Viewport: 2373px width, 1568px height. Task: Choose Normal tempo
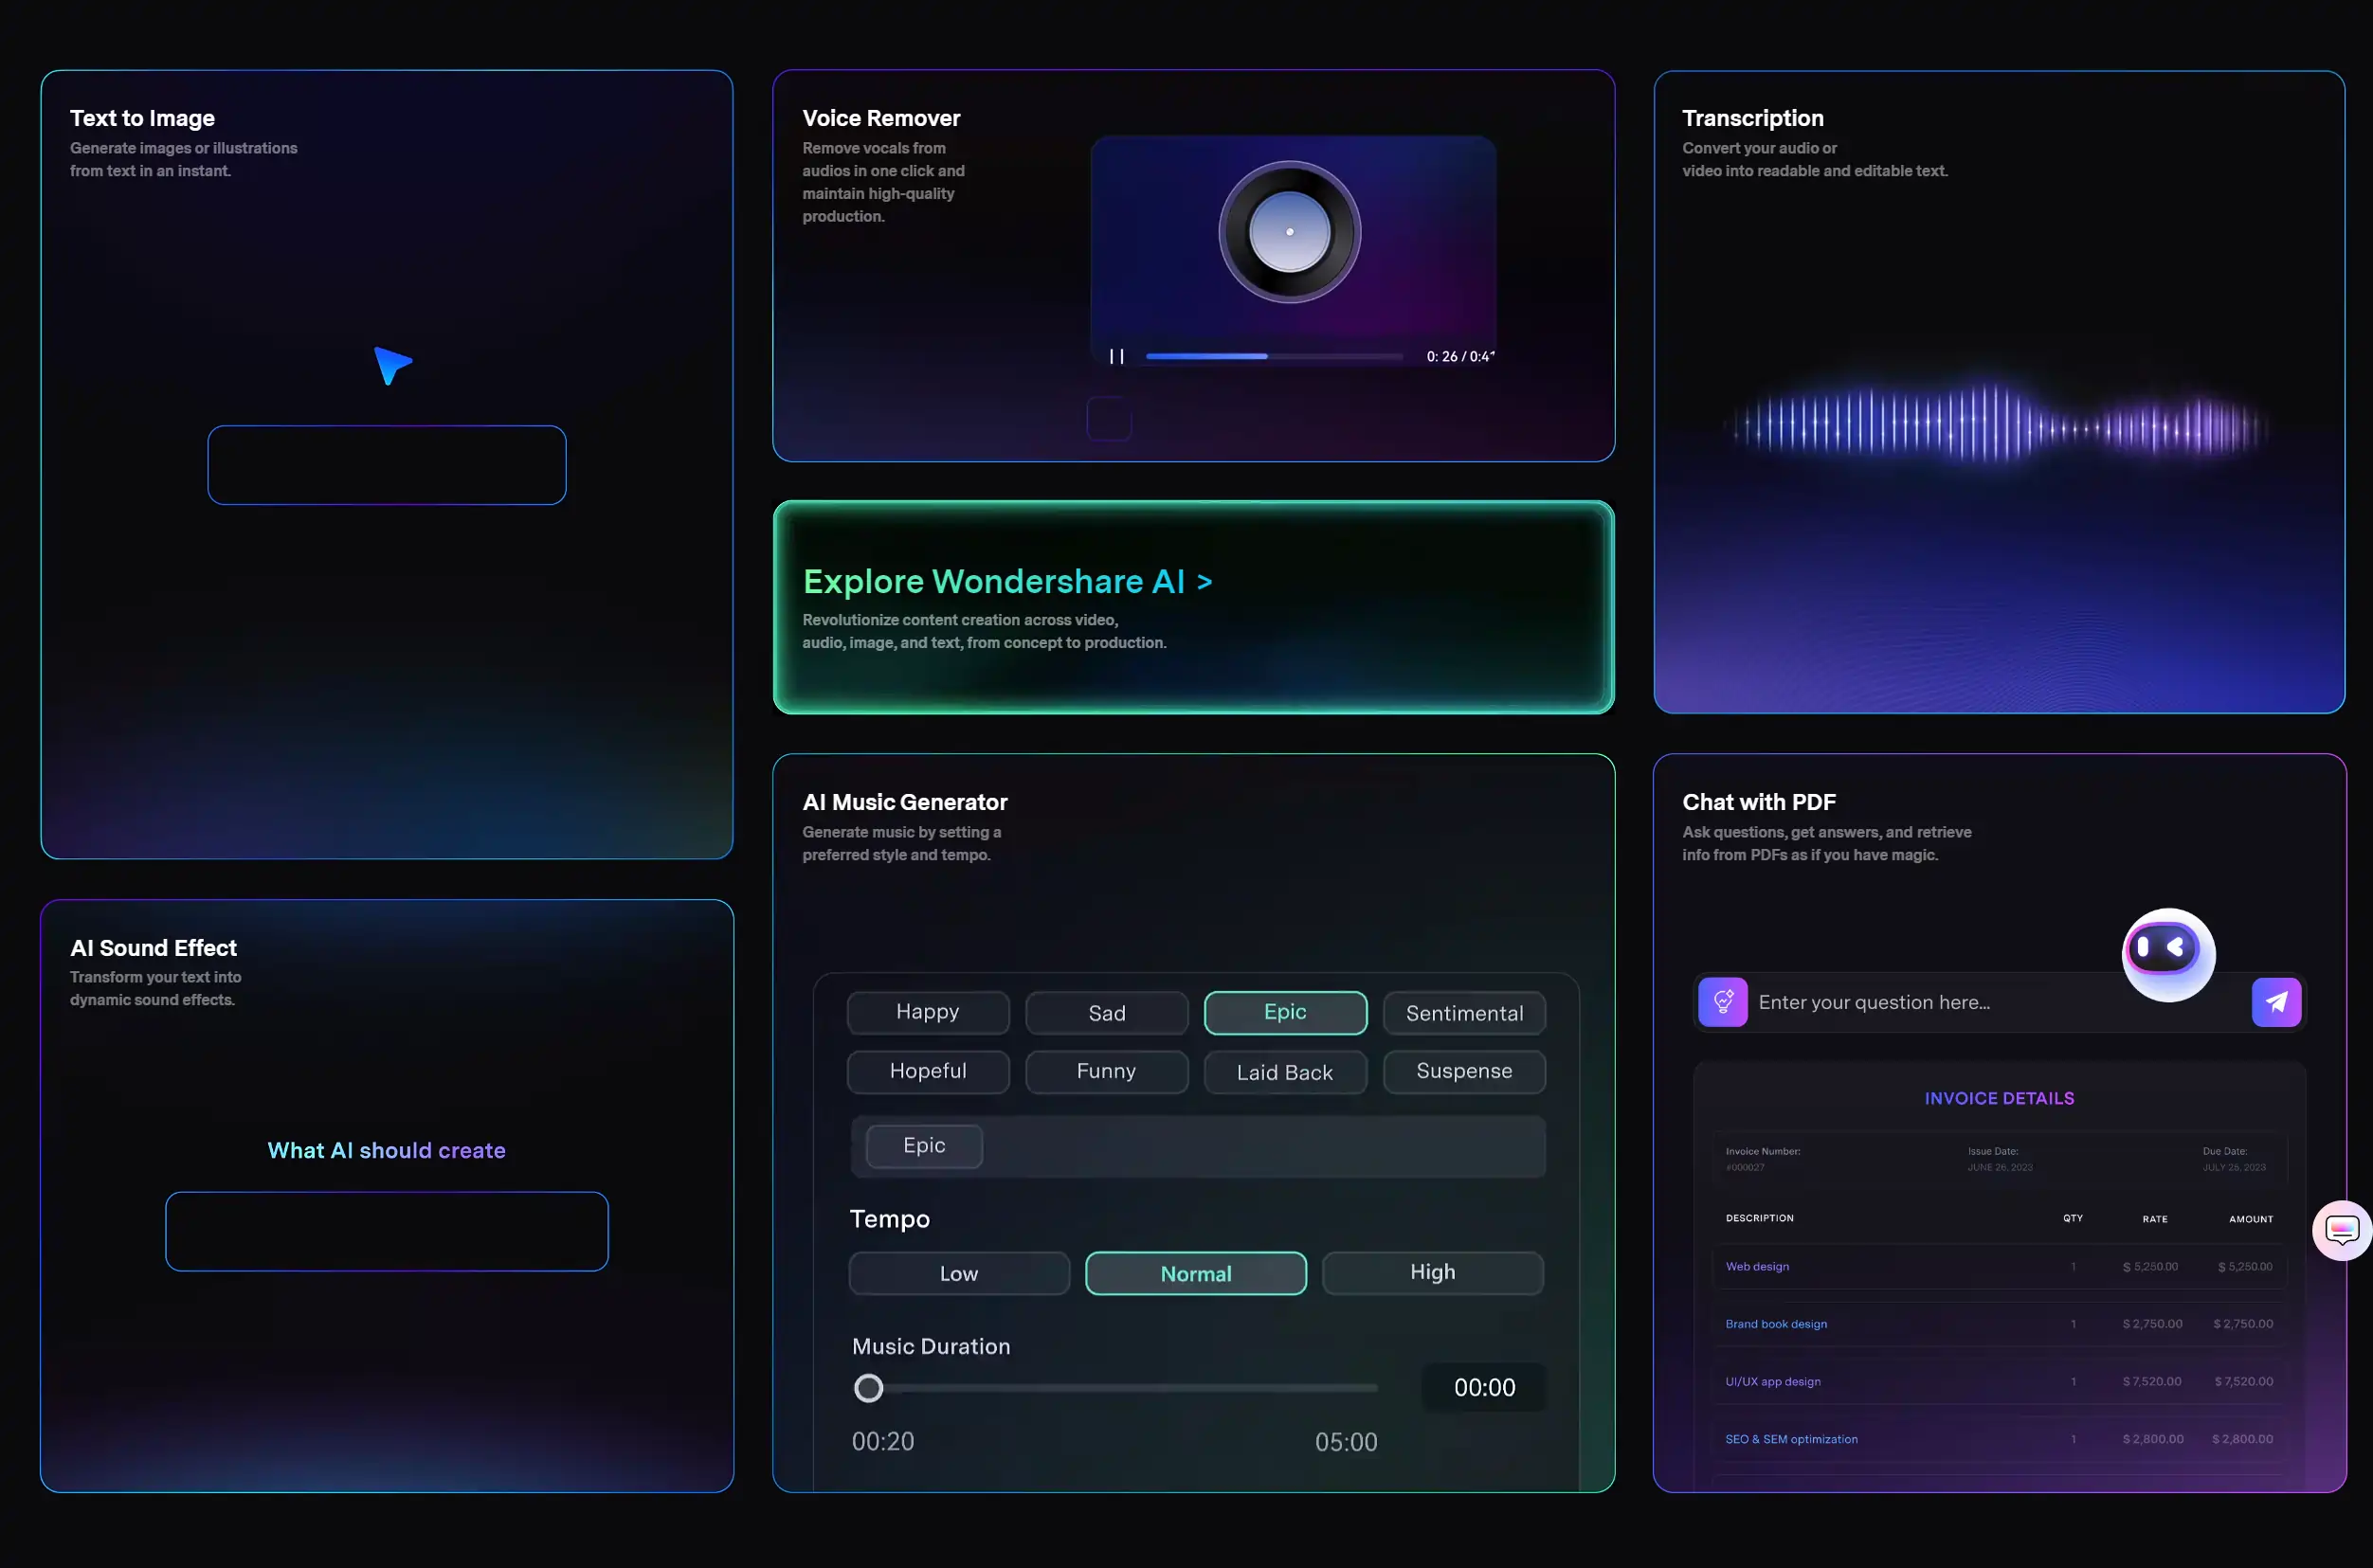[x=1195, y=1273]
